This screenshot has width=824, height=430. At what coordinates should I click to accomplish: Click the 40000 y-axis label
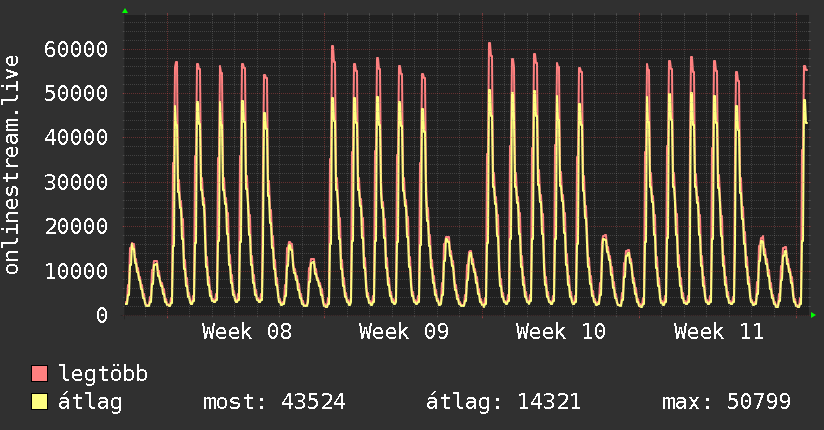click(x=76, y=138)
